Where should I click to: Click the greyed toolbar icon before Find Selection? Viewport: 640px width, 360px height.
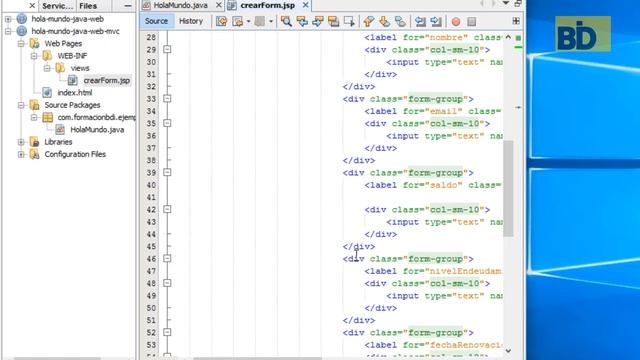tap(260, 21)
